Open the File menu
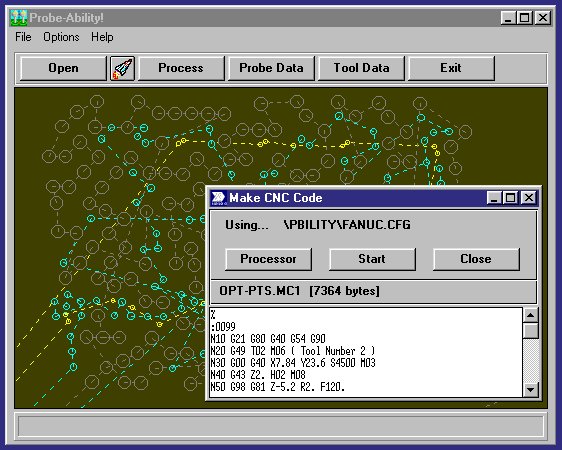The image size is (562, 450). (23, 37)
